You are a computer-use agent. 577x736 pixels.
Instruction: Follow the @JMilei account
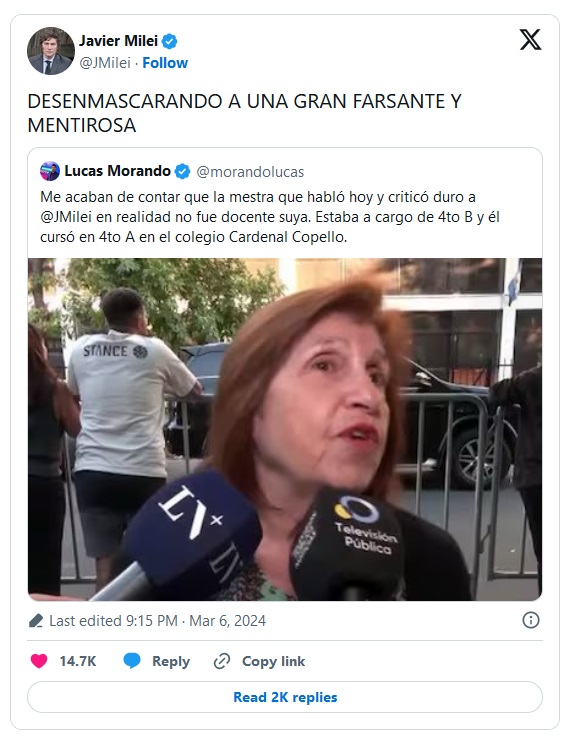pos(165,63)
